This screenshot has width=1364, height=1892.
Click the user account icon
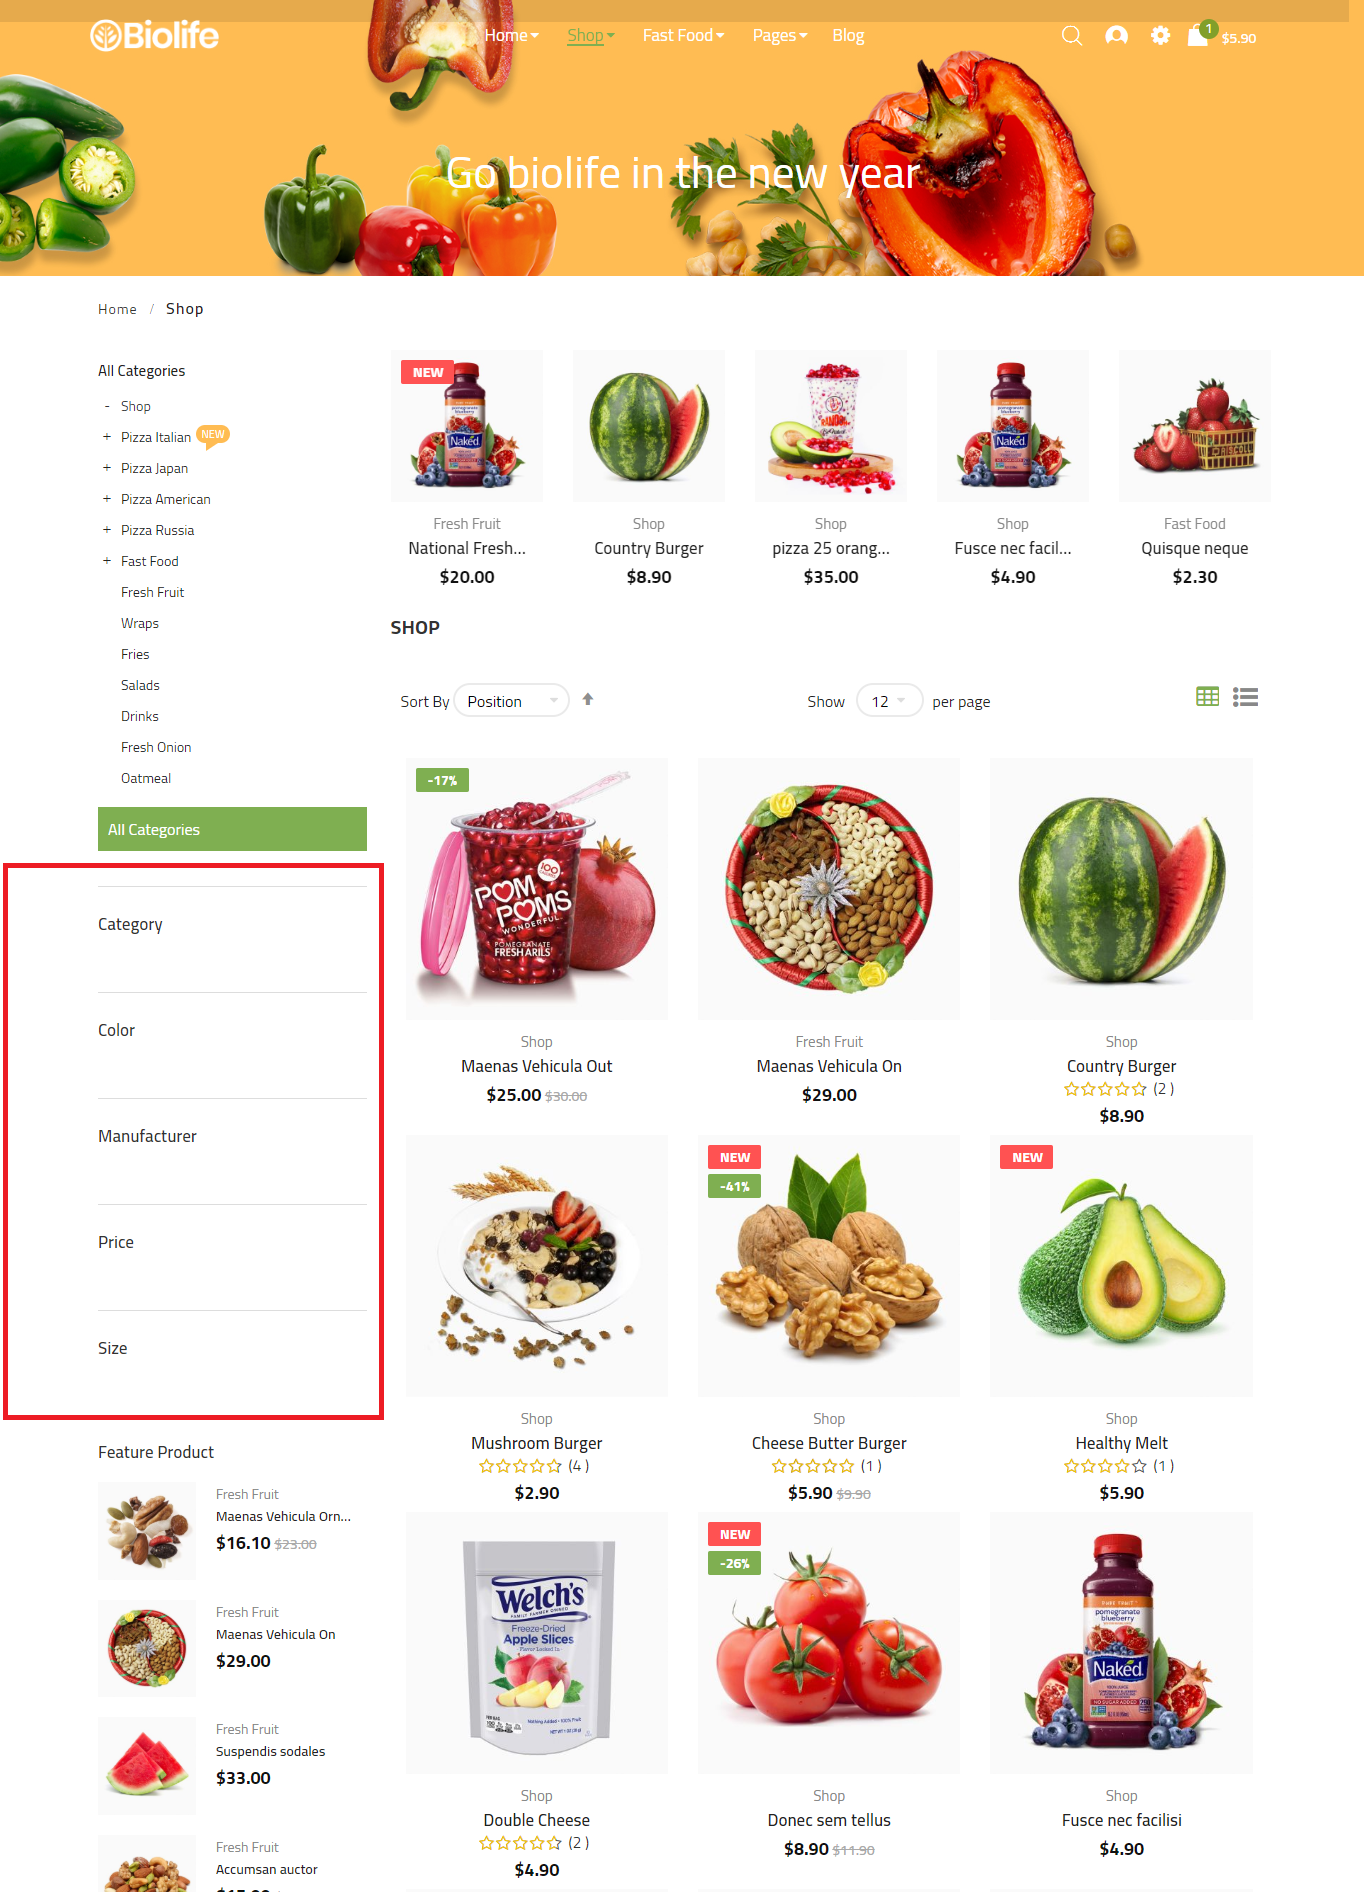(1116, 36)
